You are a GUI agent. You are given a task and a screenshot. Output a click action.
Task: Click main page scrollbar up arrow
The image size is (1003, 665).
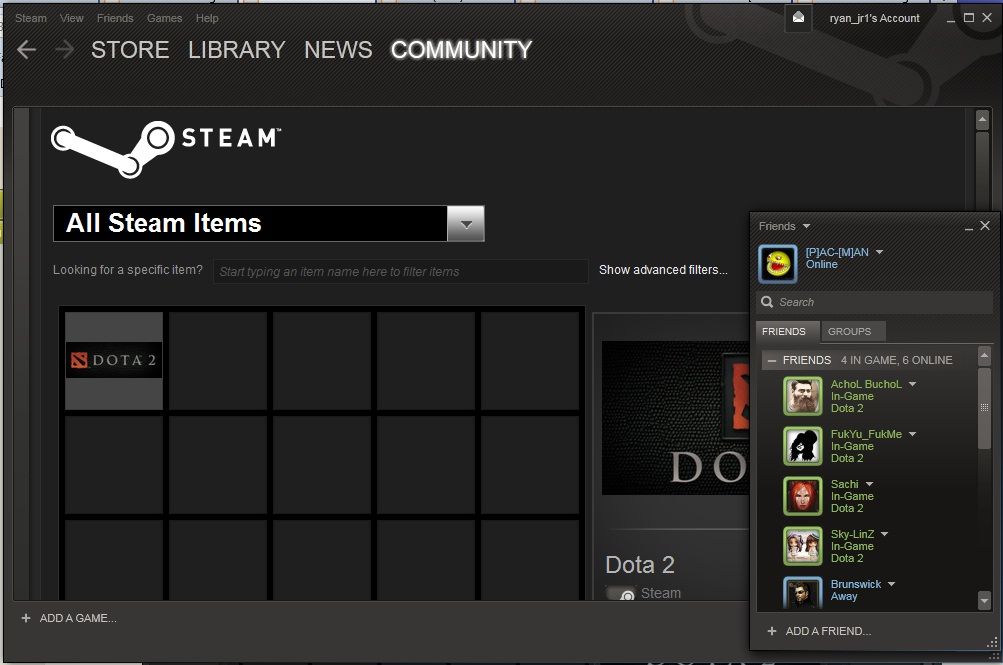point(983,120)
